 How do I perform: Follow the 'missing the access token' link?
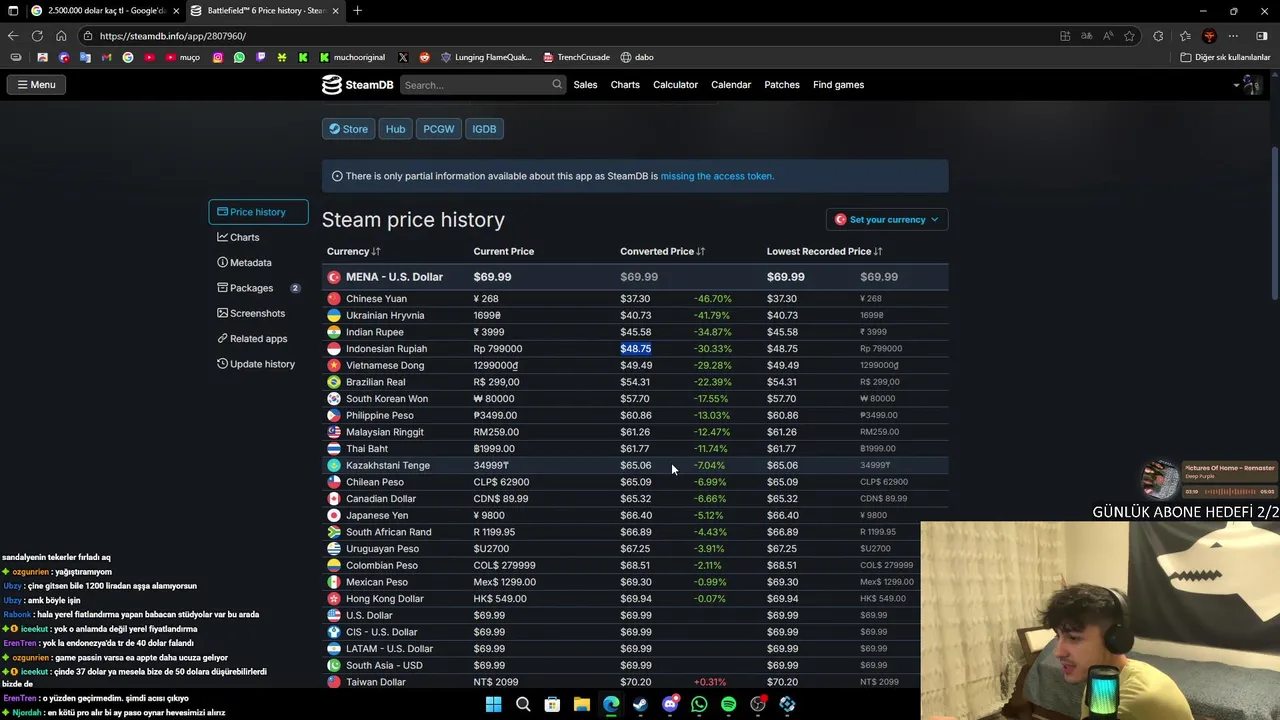click(717, 176)
